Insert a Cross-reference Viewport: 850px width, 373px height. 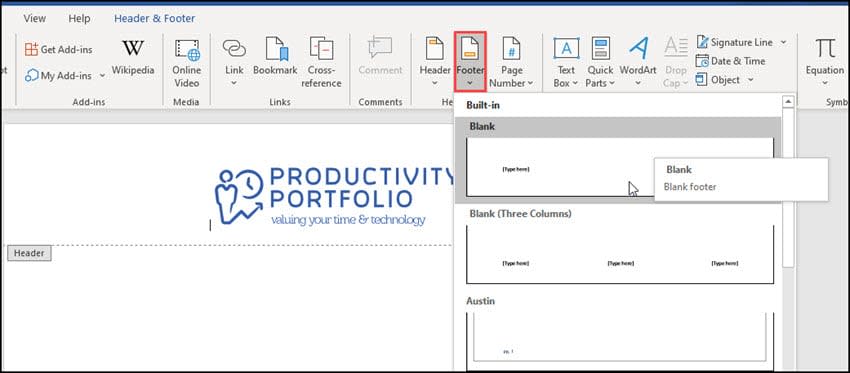click(321, 62)
